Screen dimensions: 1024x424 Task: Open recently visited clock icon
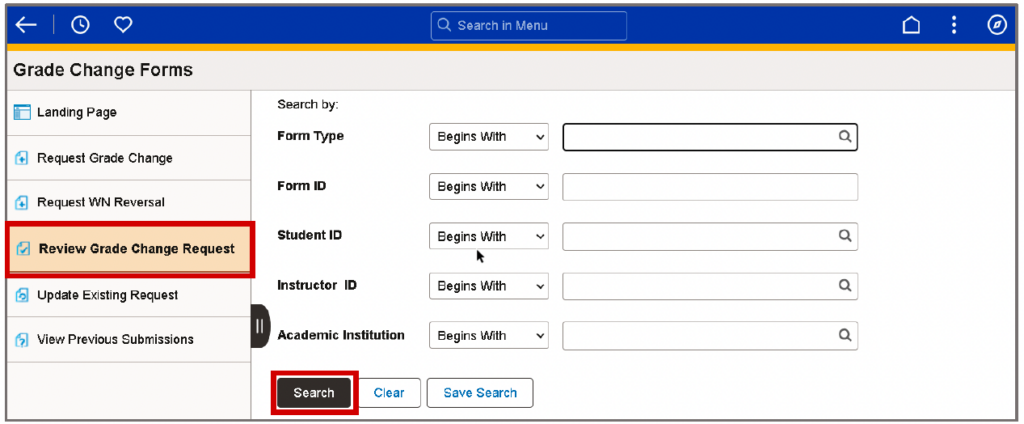pos(80,25)
